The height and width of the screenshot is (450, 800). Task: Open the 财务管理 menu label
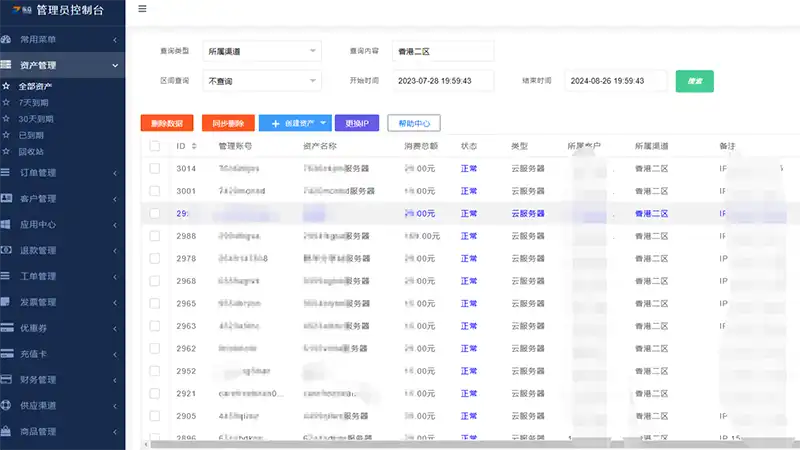pos(38,380)
